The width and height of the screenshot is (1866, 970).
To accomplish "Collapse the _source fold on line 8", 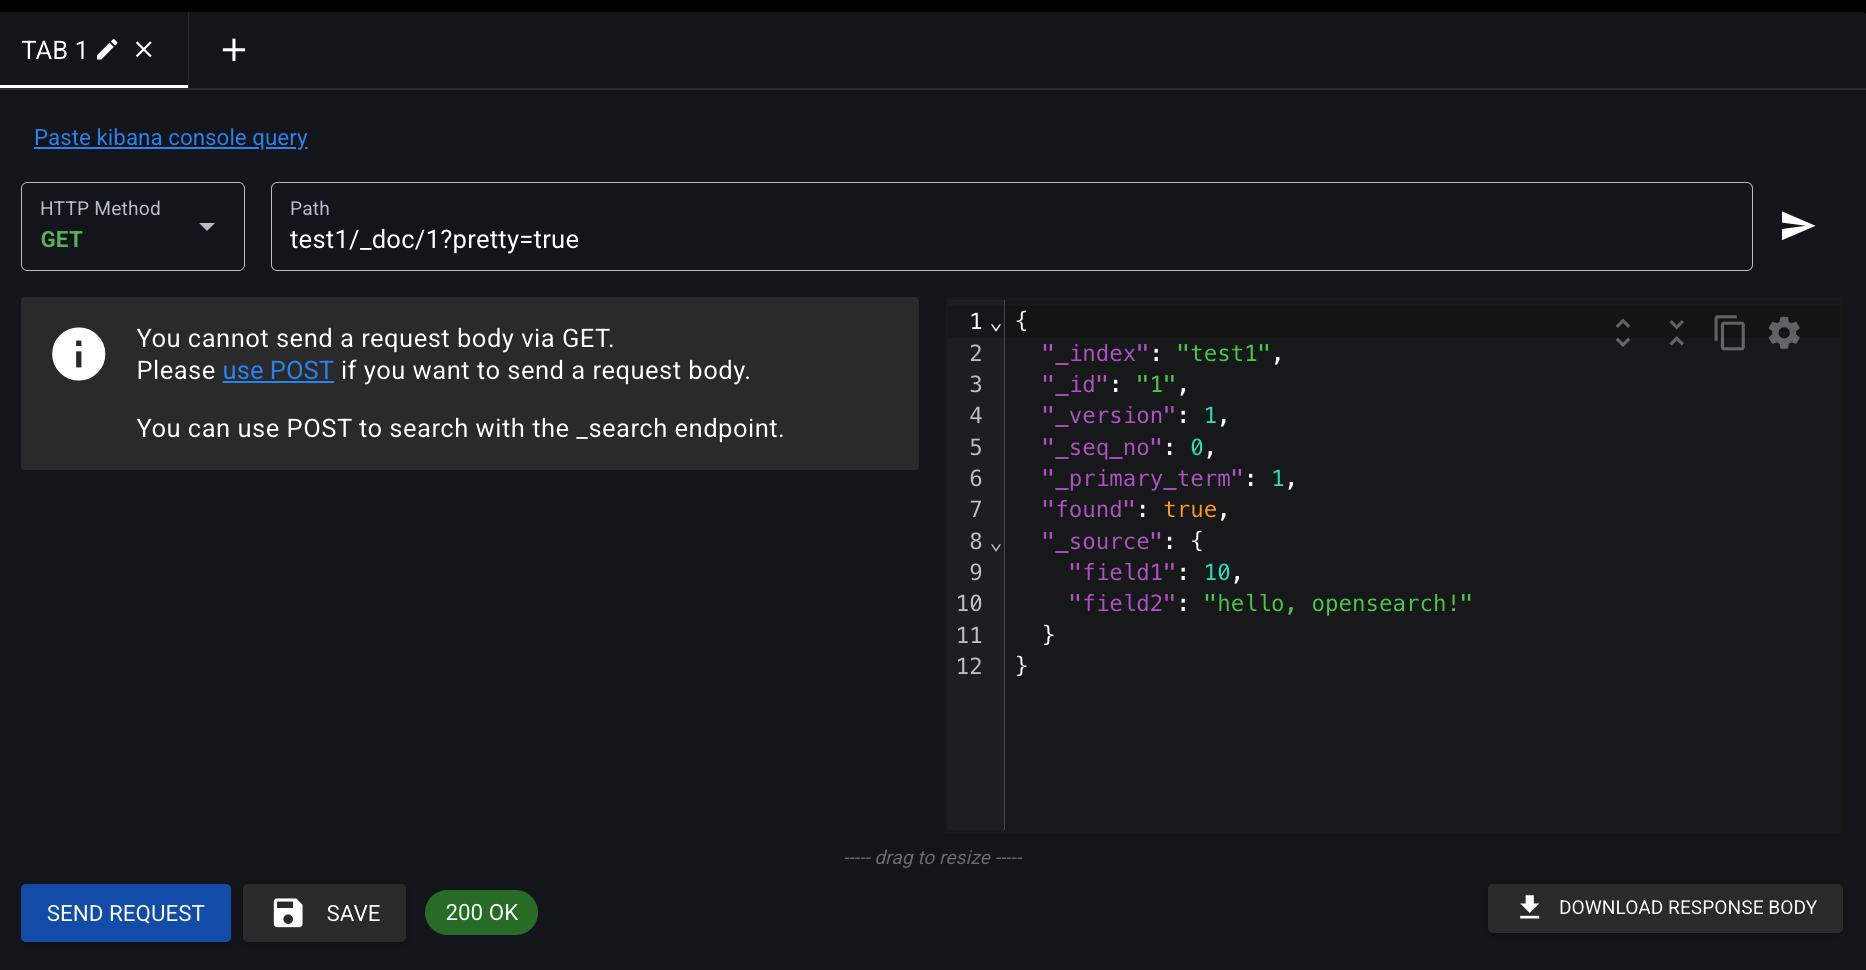I will coord(996,546).
